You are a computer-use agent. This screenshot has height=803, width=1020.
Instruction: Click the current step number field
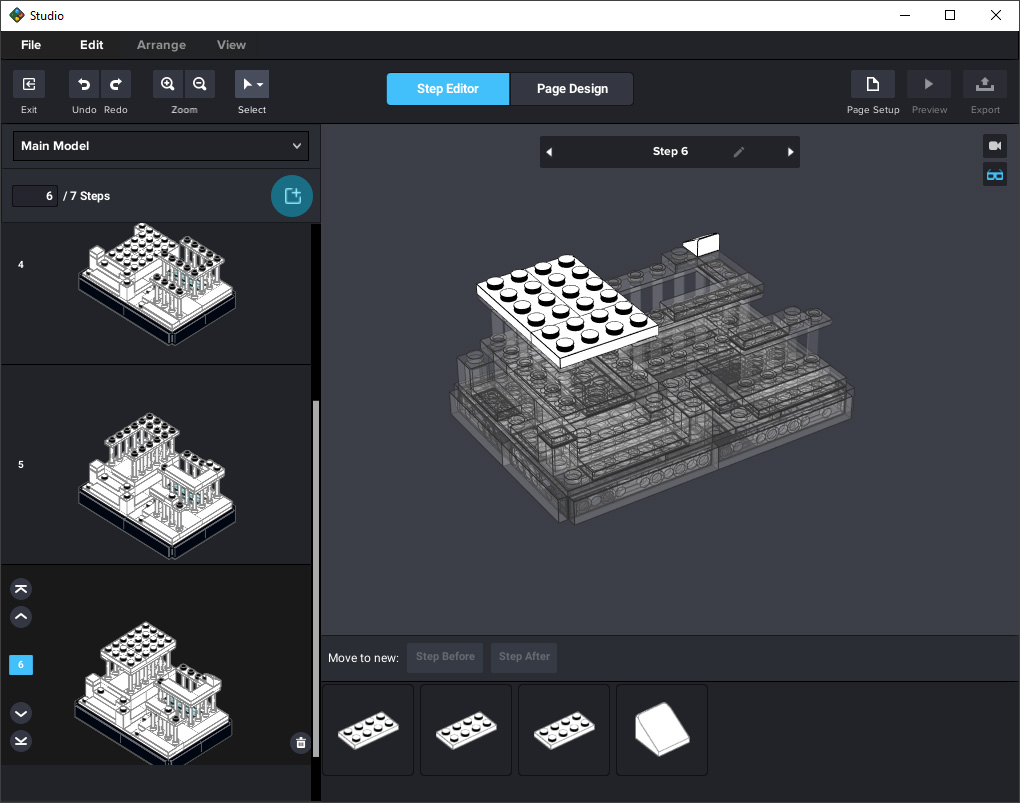pyautogui.click(x=35, y=196)
